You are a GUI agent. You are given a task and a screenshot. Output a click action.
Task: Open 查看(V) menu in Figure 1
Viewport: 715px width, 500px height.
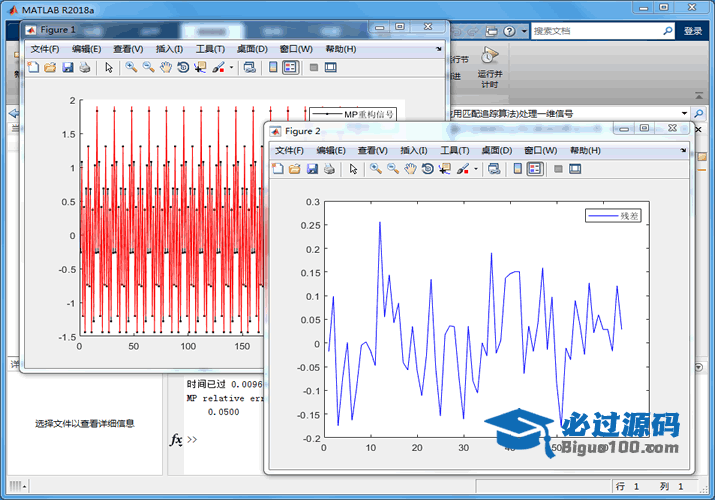tap(128, 49)
